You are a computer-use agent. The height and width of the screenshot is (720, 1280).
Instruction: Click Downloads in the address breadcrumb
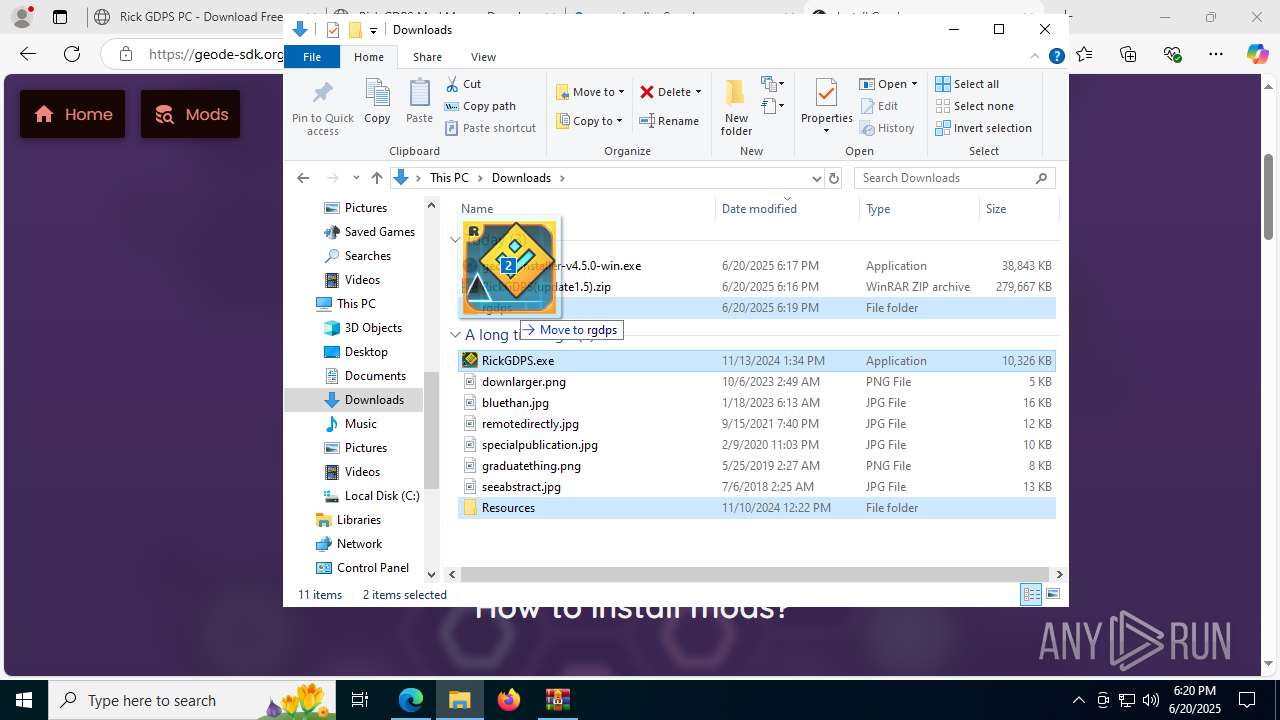[x=521, y=178]
